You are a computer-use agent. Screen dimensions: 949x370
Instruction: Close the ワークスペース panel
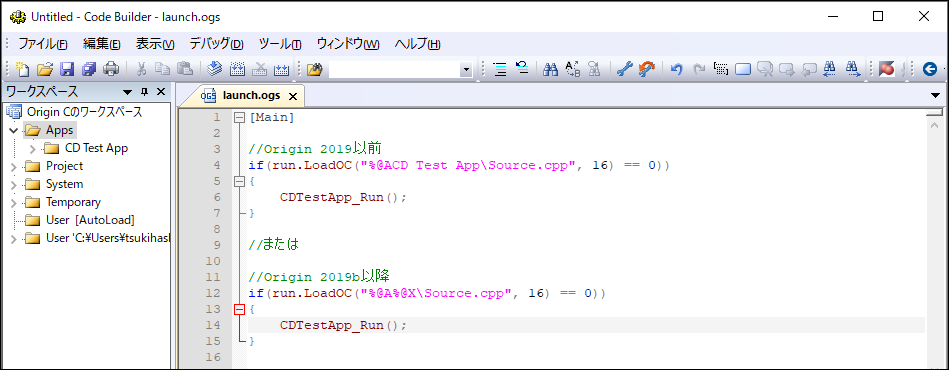161,92
